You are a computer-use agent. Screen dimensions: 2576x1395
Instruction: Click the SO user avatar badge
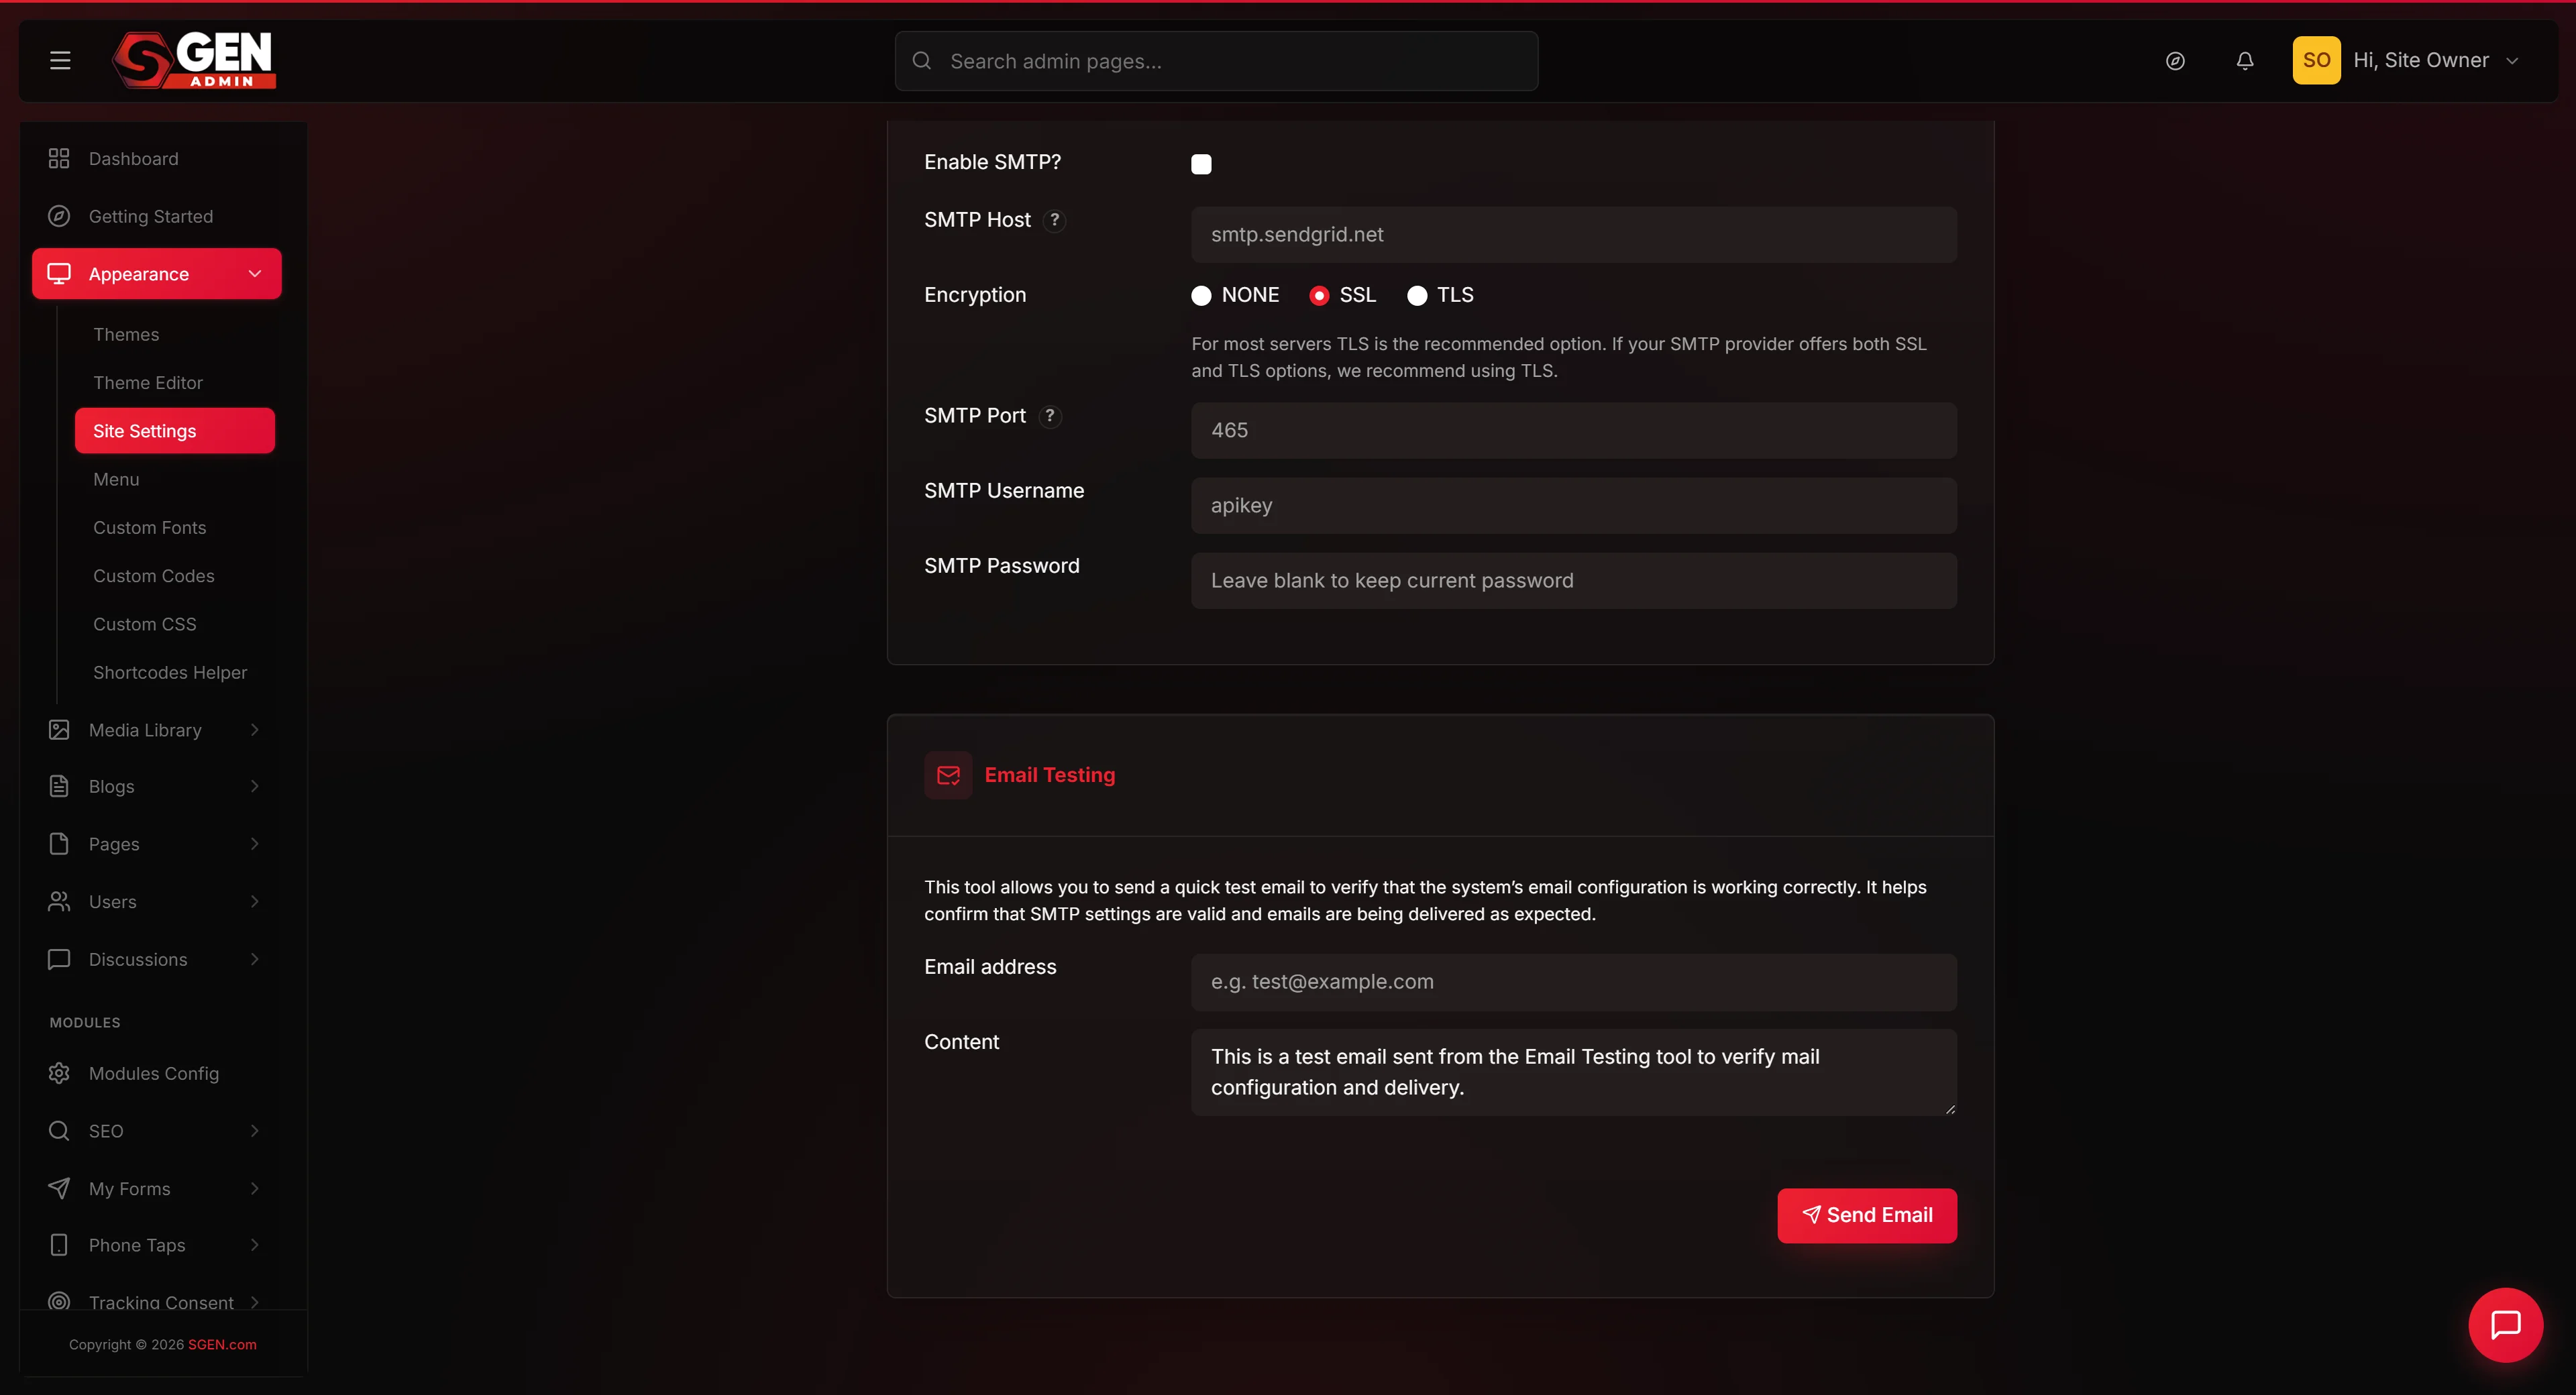tap(2316, 60)
